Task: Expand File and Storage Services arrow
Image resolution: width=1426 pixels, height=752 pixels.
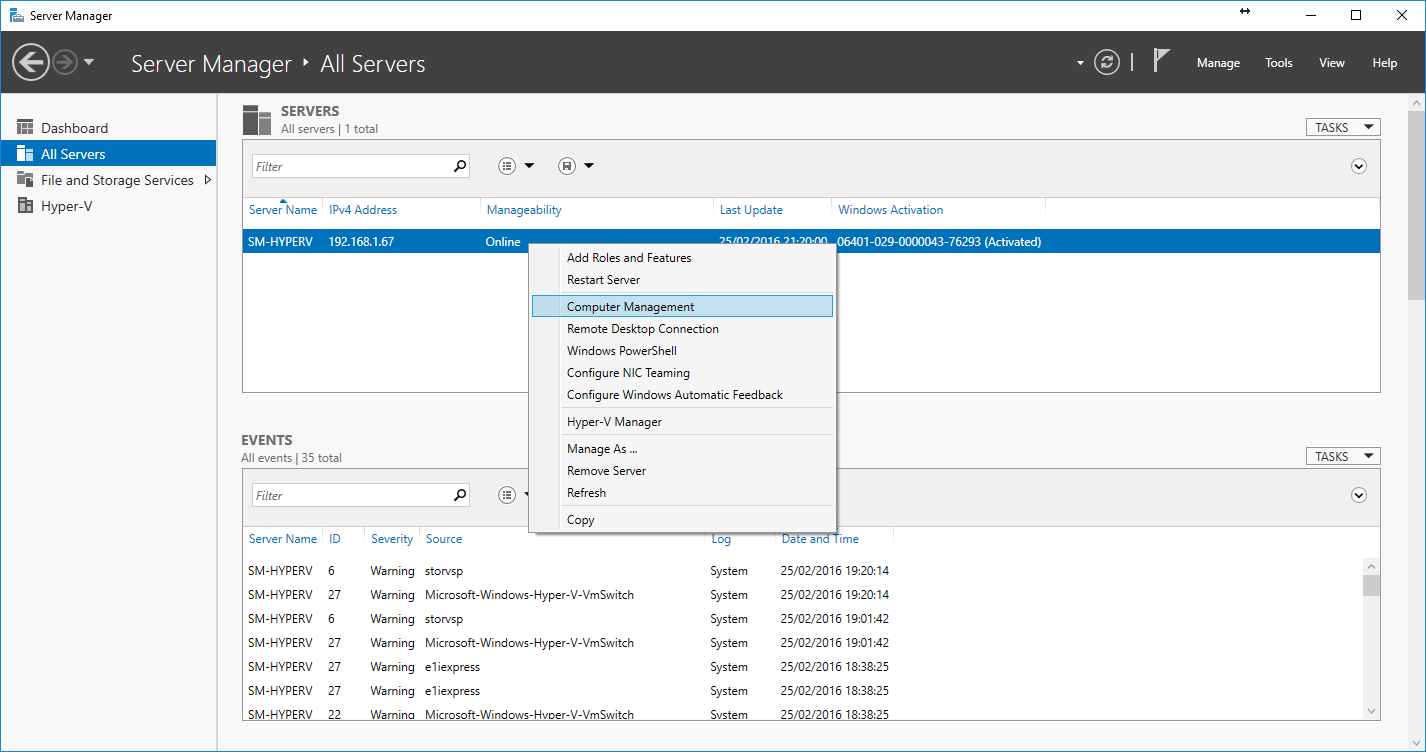Action: [x=208, y=180]
